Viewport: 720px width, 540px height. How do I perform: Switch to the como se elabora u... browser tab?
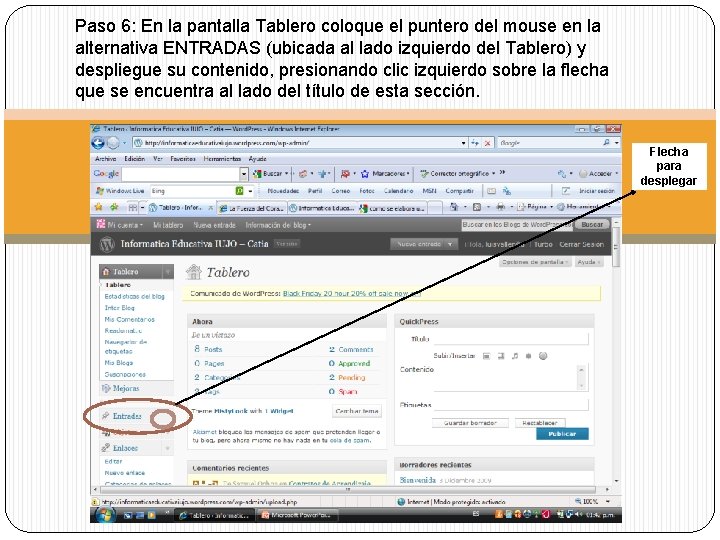[x=393, y=208]
